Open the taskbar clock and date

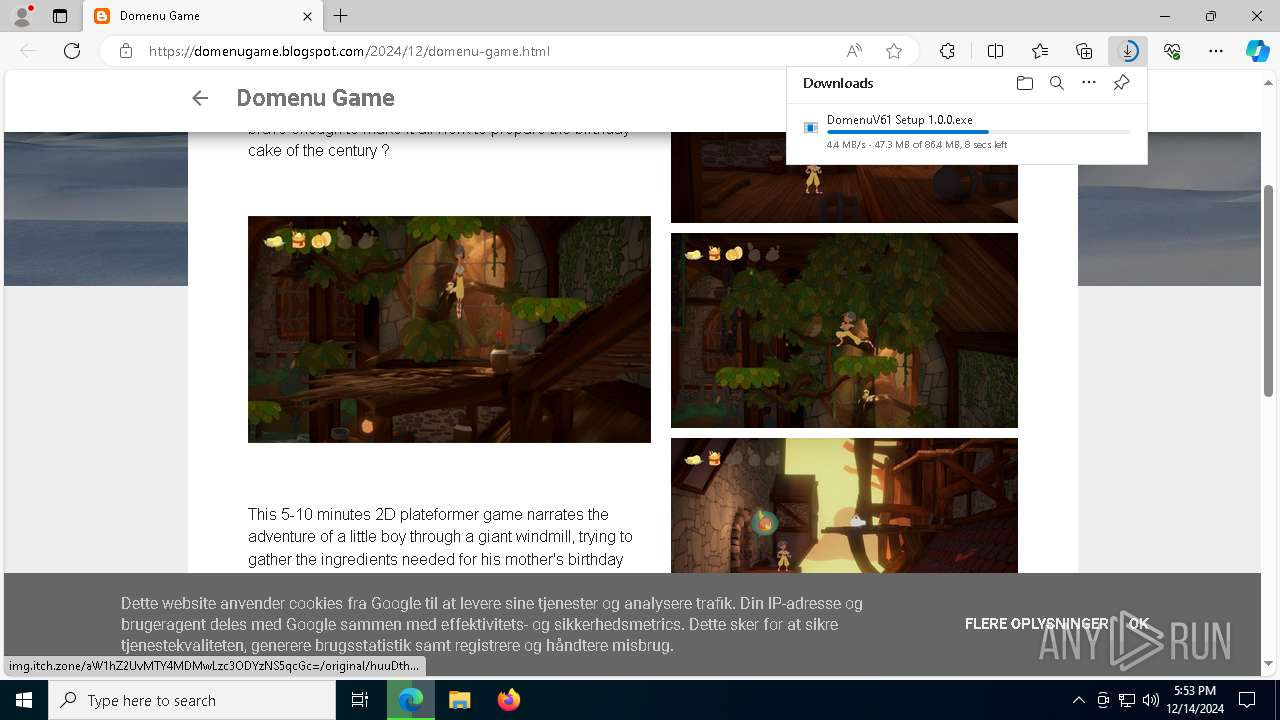[1194, 700]
